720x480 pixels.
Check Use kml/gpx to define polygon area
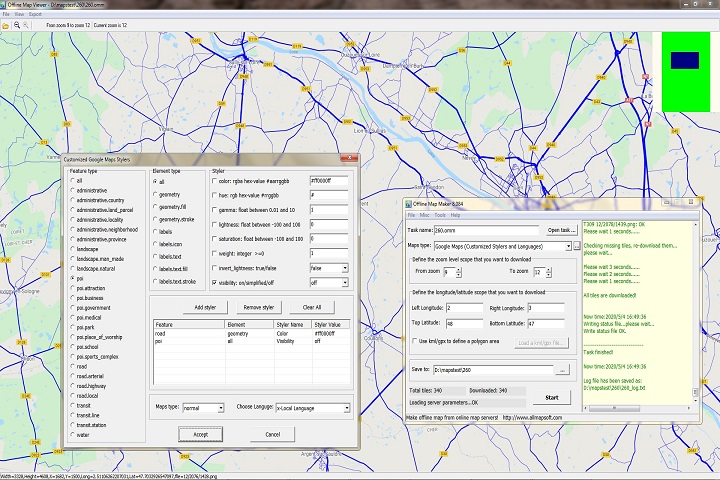pyautogui.click(x=412, y=342)
